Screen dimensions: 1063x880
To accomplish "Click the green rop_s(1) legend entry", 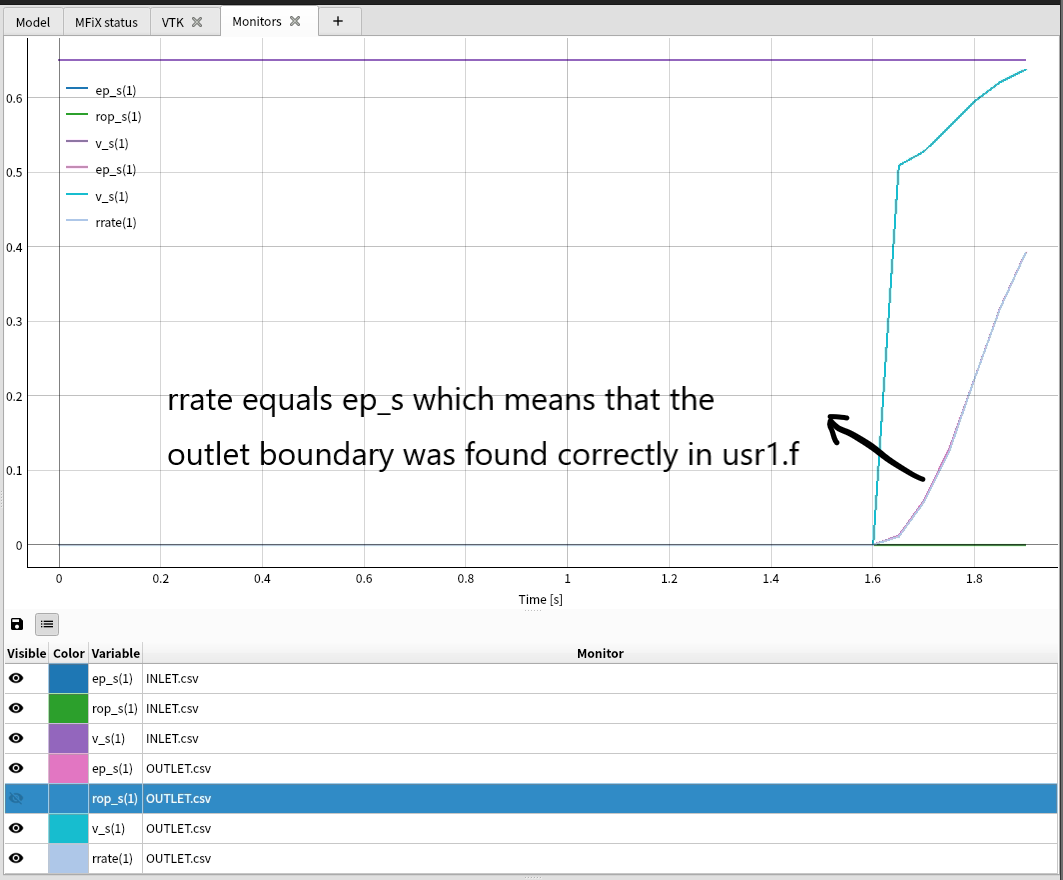I will pos(104,117).
